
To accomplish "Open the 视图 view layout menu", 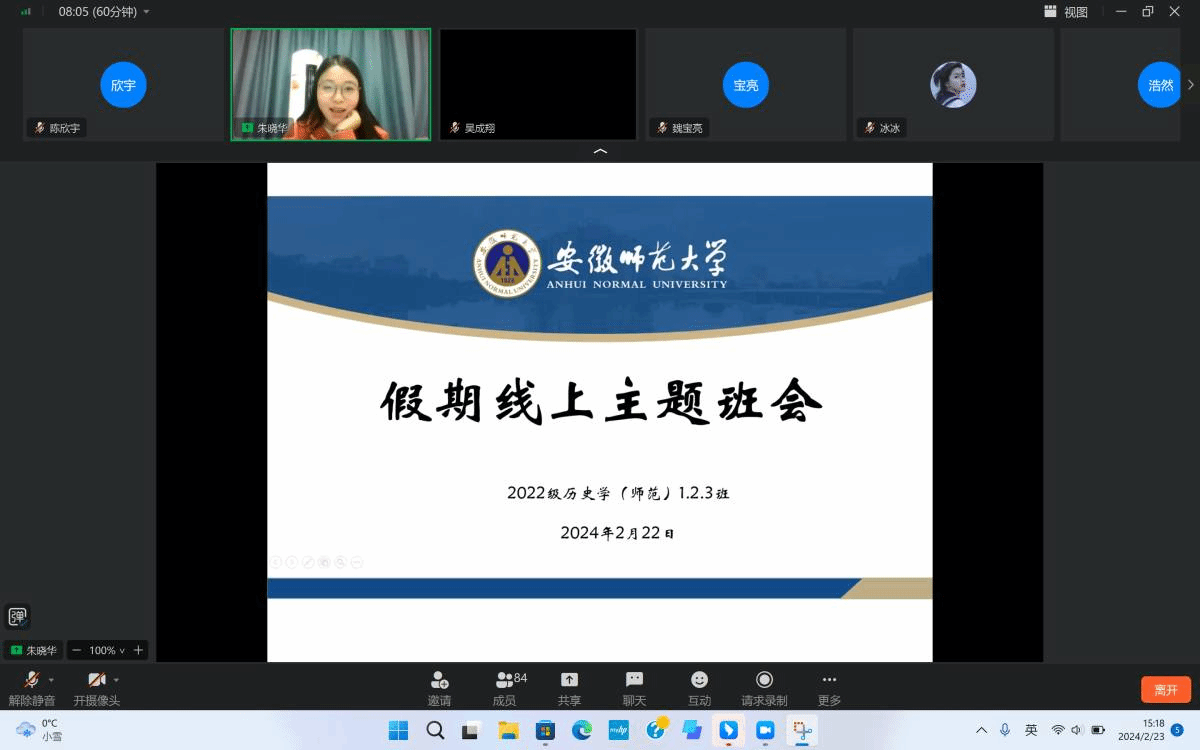I will (x=1066, y=12).
